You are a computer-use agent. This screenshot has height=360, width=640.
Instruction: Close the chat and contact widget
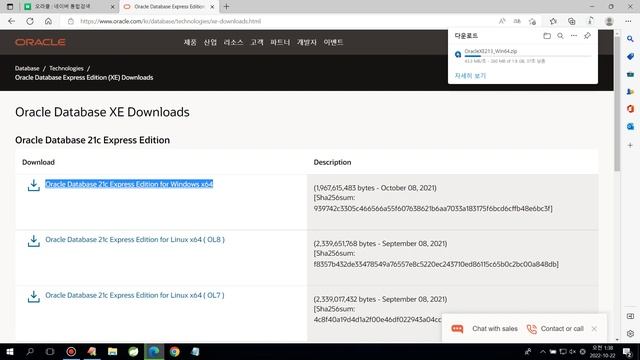pos(594,329)
